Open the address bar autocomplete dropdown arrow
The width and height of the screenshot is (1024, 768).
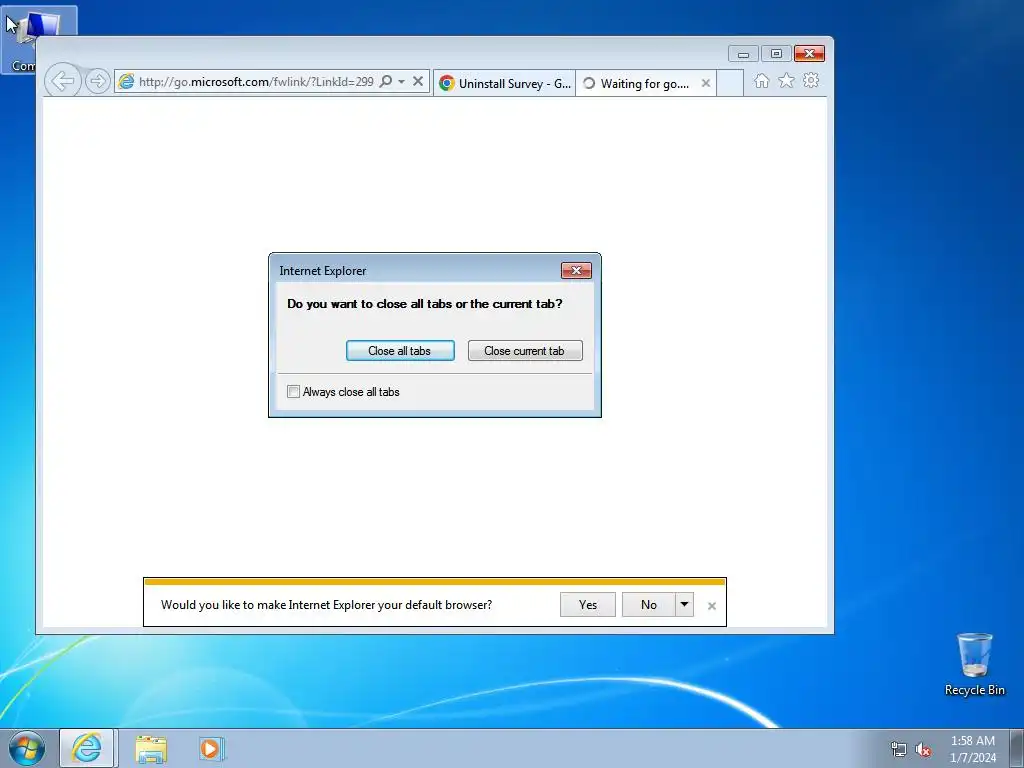click(x=402, y=82)
